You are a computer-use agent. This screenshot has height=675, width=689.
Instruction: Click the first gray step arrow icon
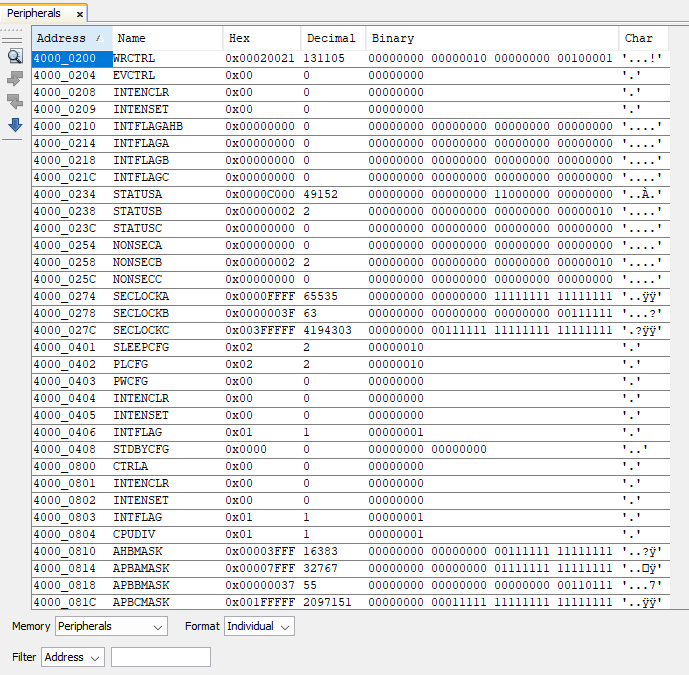click(15, 79)
